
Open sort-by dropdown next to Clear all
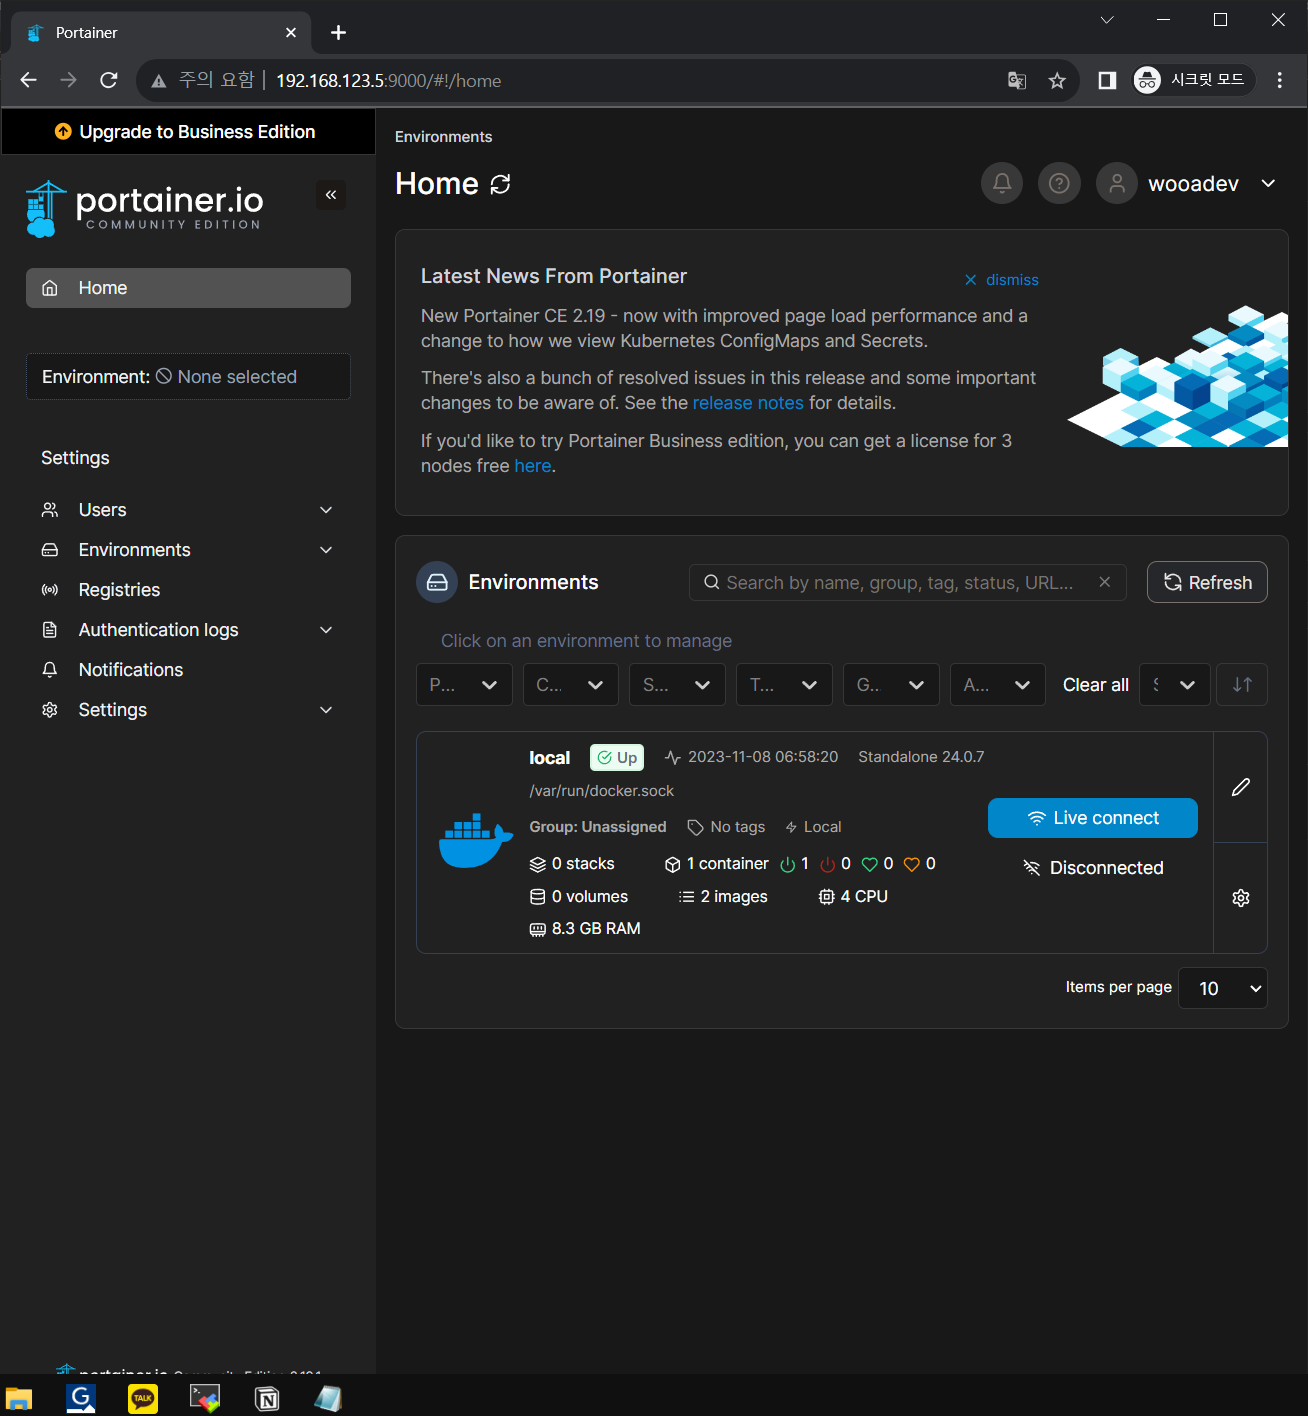[x=1175, y=685]
